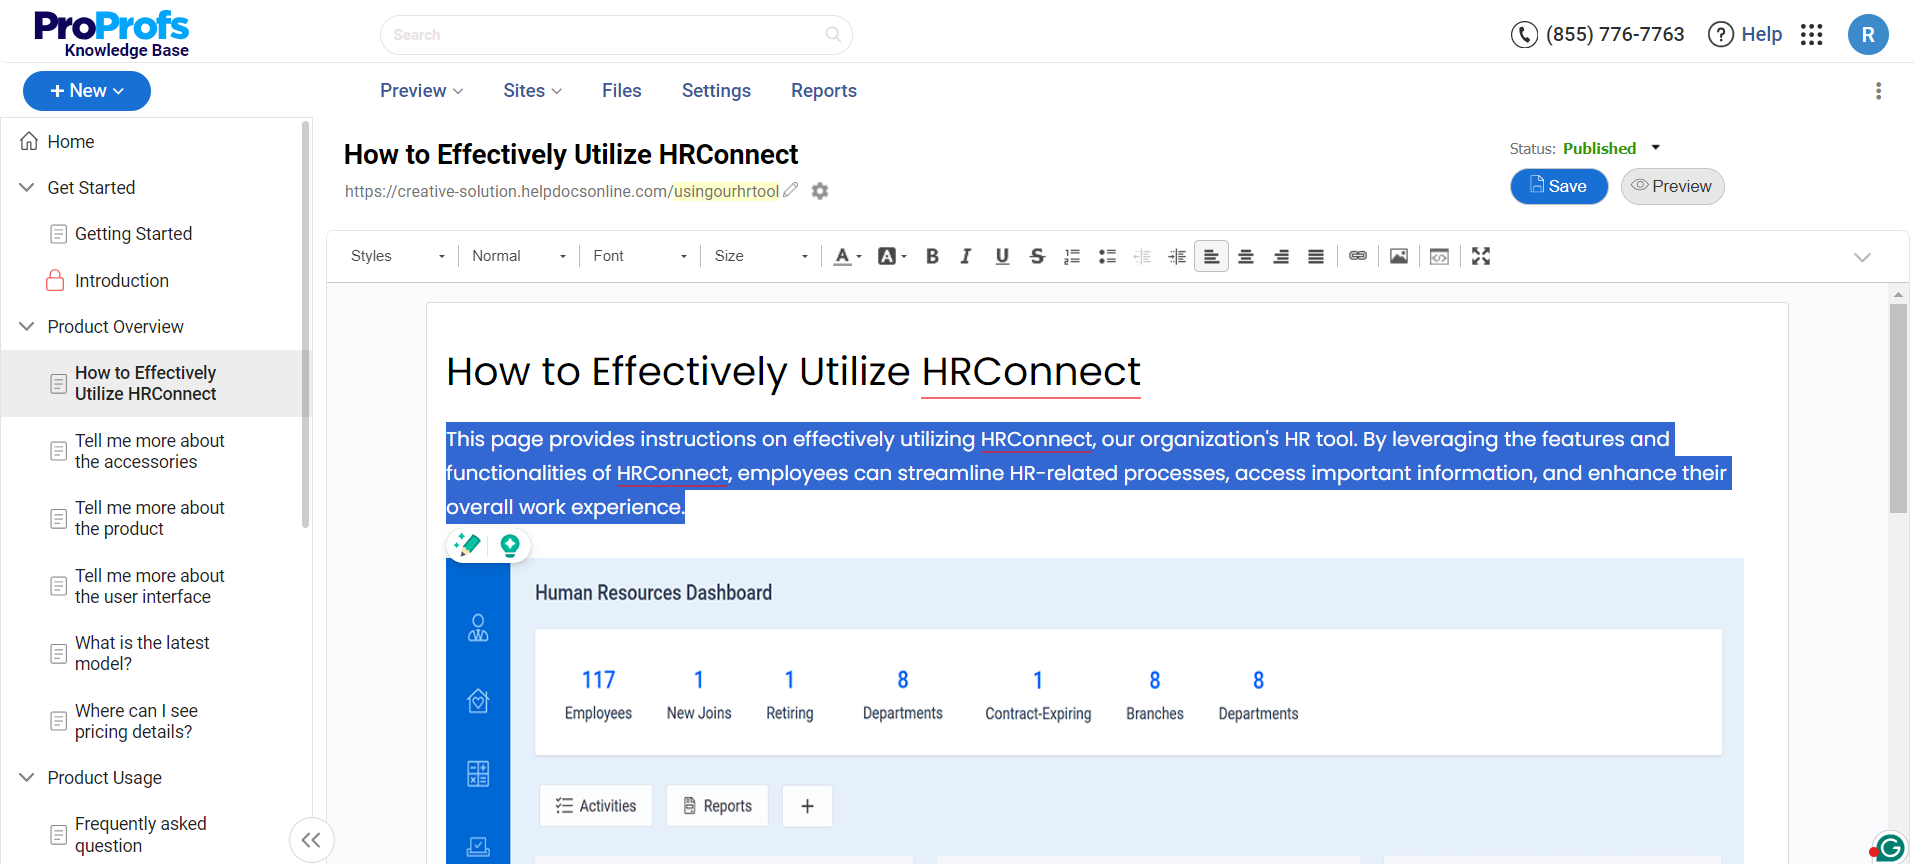
Task: Open the Styles dropdown
Action: click(x=398, y=256)
